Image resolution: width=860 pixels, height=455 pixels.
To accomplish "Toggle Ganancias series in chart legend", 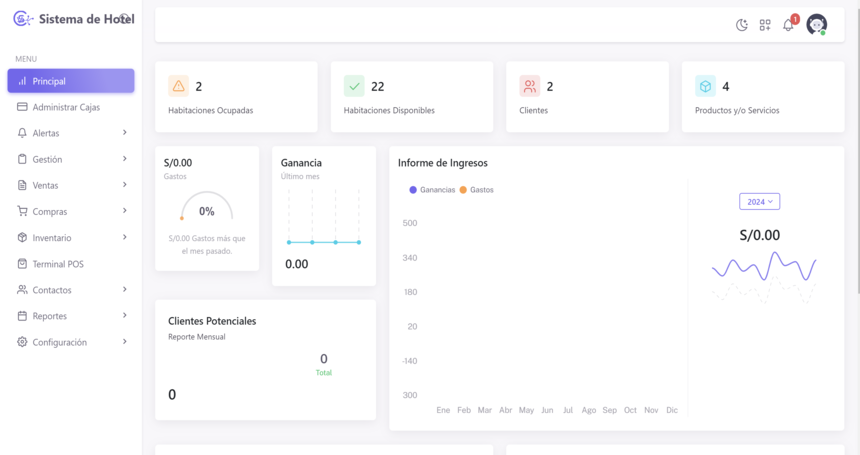I will point(432,190).
